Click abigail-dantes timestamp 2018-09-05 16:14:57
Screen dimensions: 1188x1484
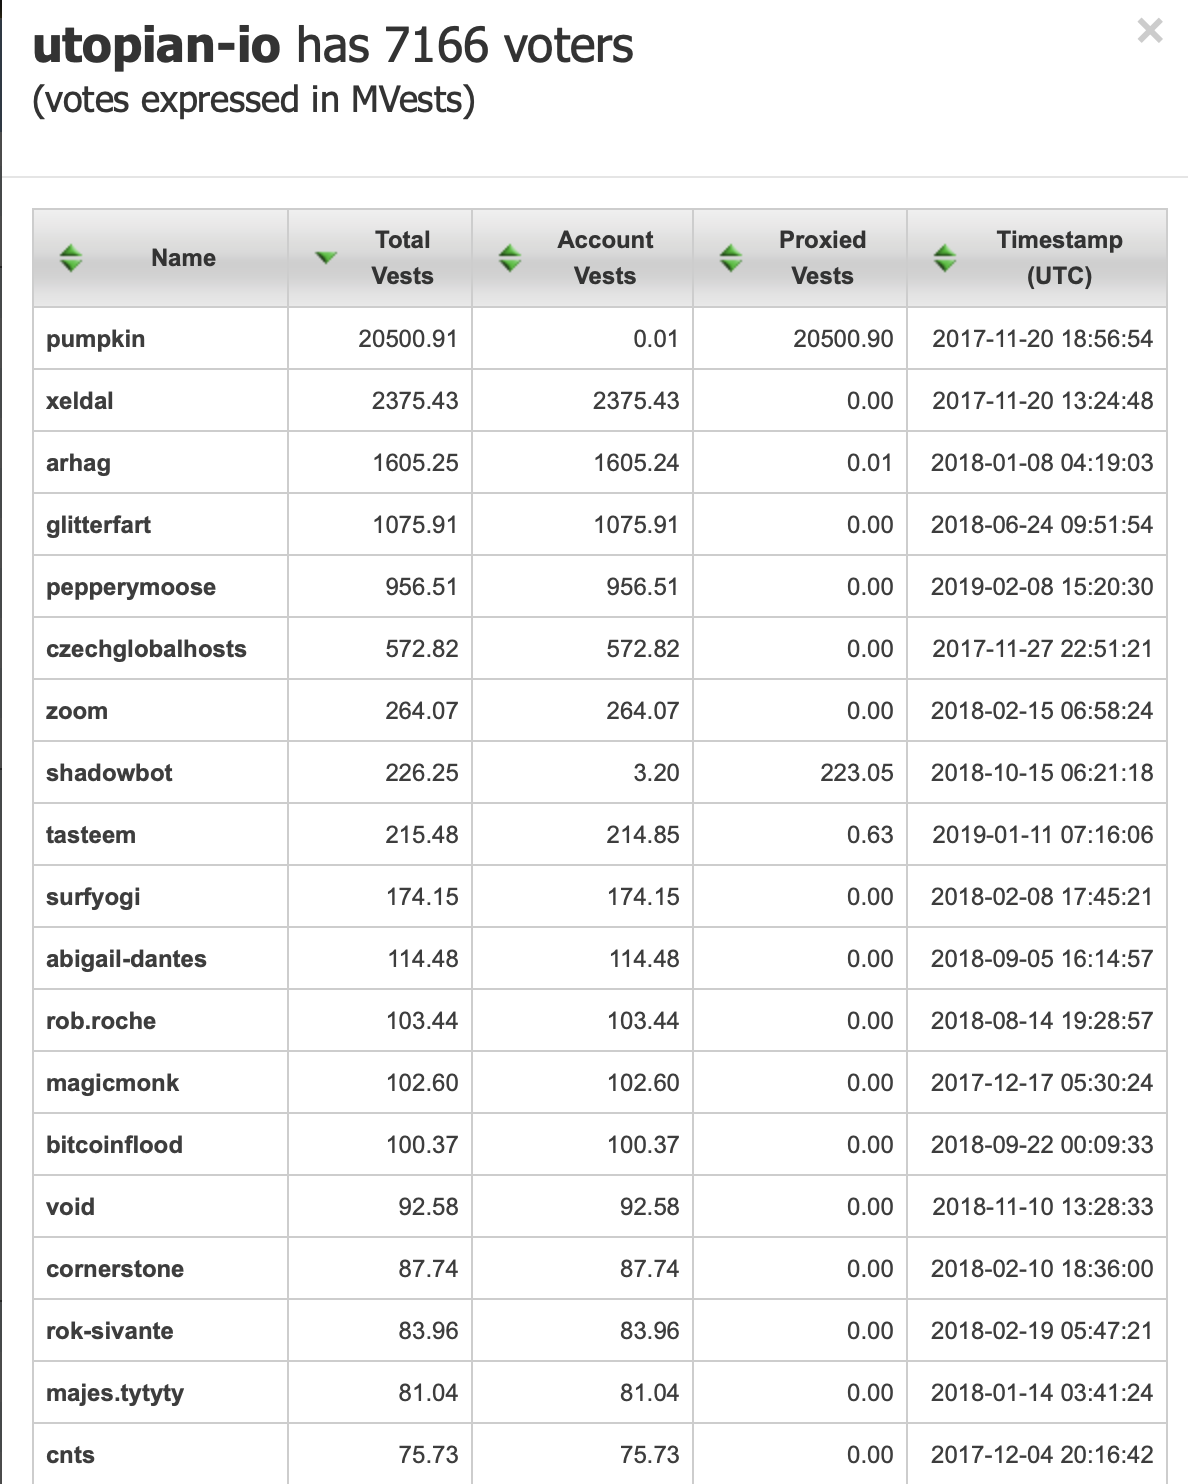[1042, 959]
